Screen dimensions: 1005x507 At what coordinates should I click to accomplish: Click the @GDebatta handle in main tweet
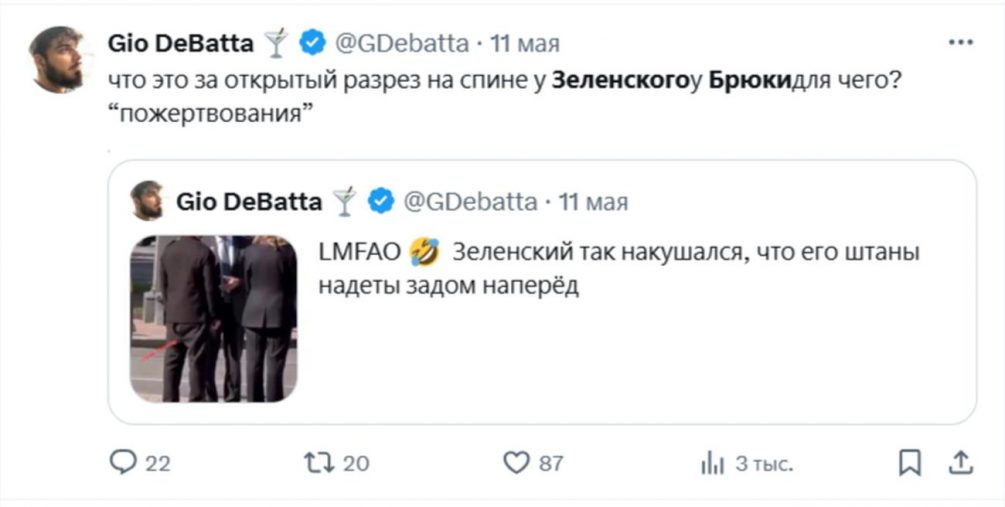point(400,43)
